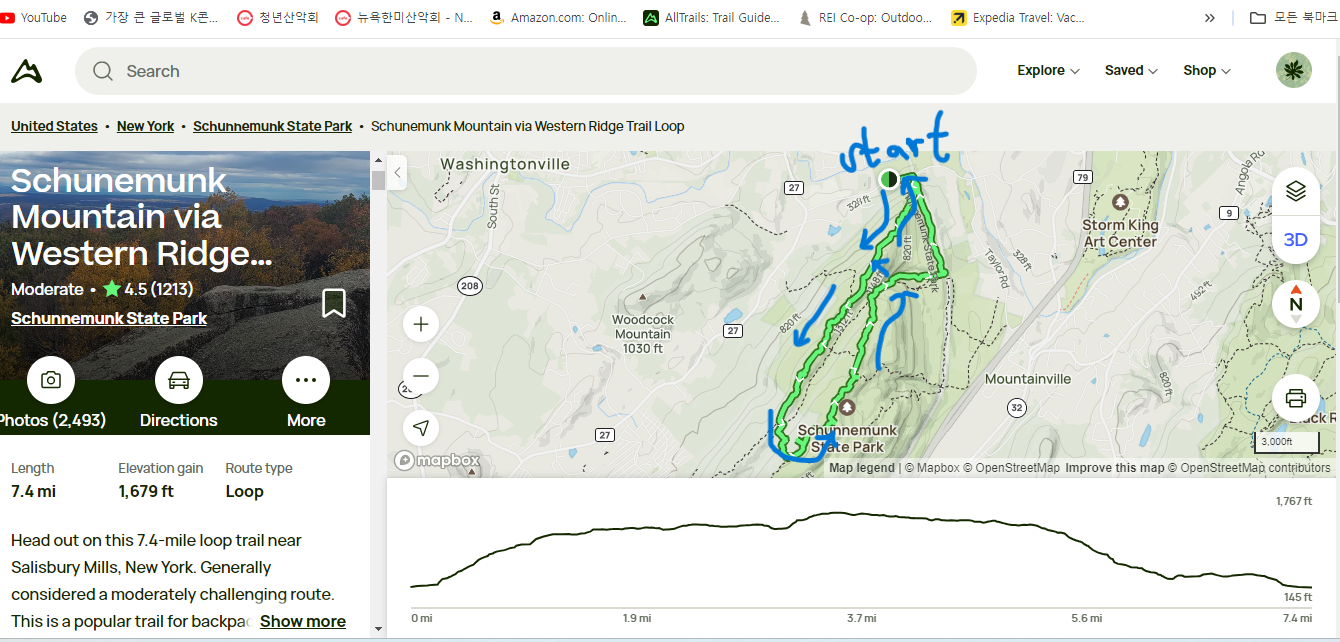Open the Directions button
This screenshot has width=1340, height=642.
coord(179,392)
